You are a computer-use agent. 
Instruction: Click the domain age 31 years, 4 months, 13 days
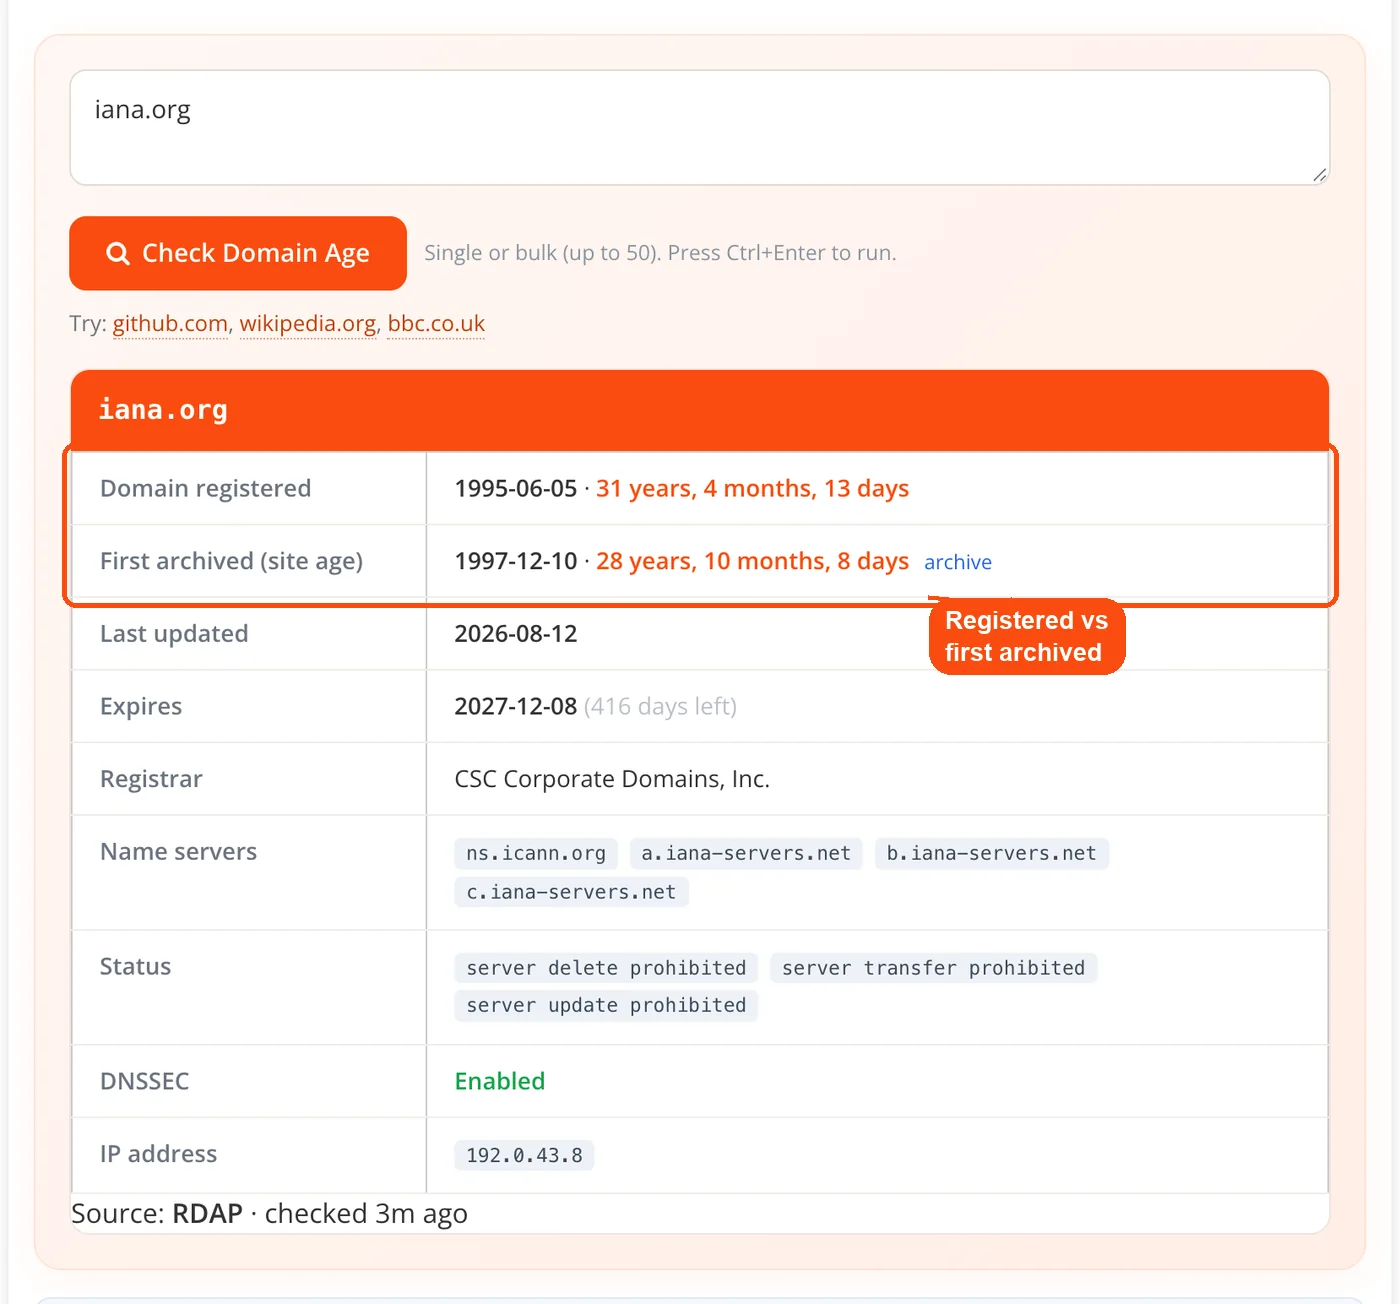[x=753, y=488]
